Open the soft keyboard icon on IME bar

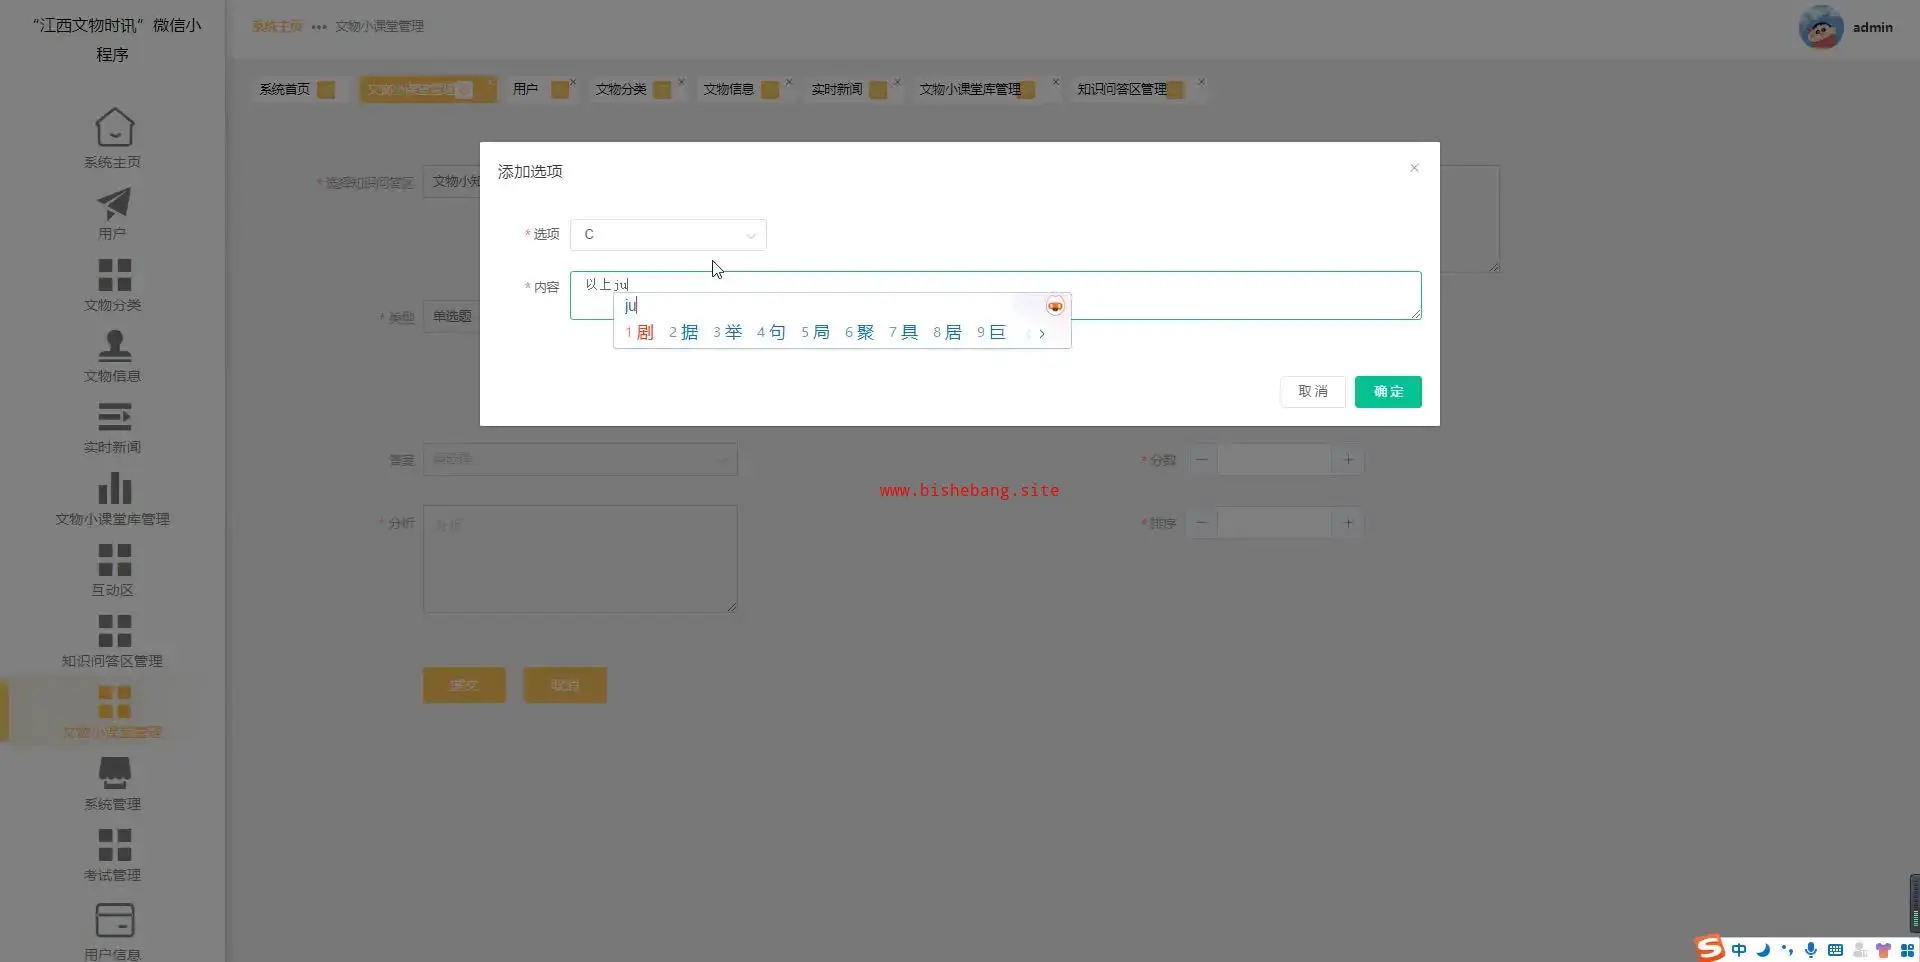pyautogui.click(x=1835, y=950)
